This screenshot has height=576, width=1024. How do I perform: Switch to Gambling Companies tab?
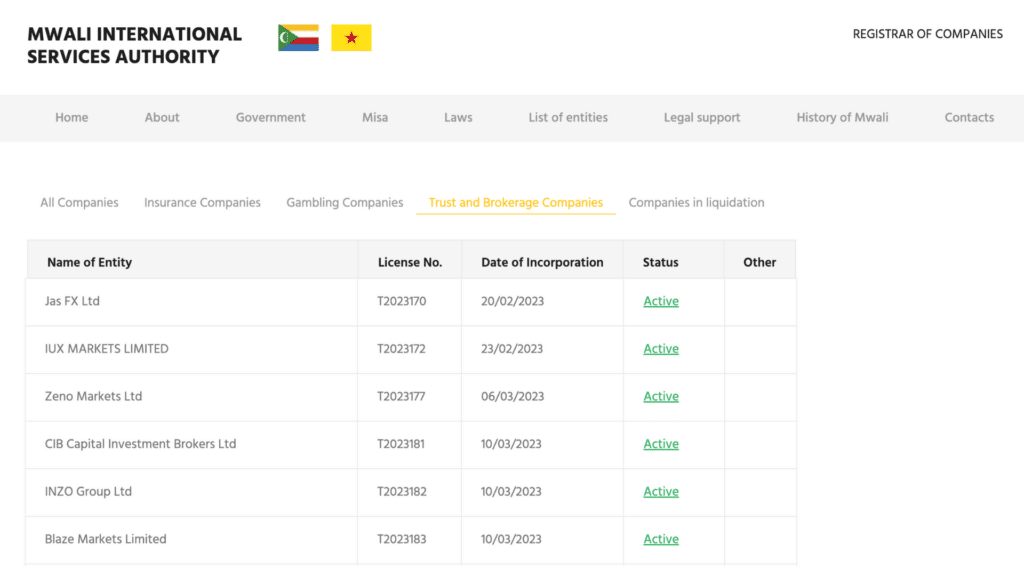[345, 202]
